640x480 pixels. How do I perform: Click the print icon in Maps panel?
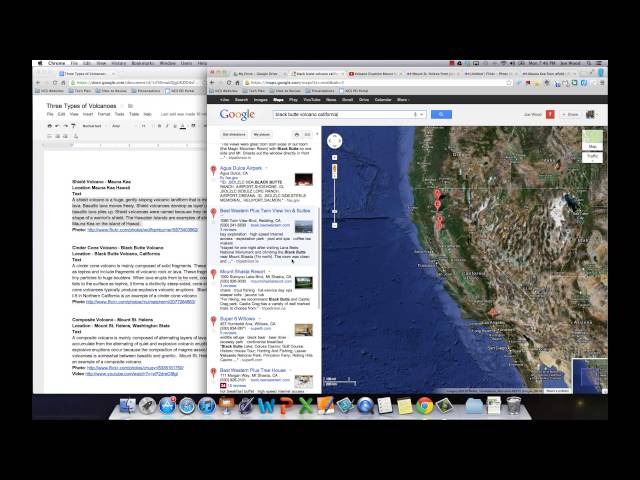[x=297, y=134]
